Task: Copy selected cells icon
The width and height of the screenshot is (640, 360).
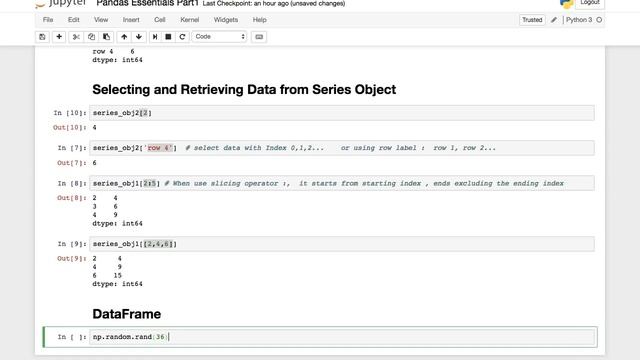Action: tap(91, 37)
